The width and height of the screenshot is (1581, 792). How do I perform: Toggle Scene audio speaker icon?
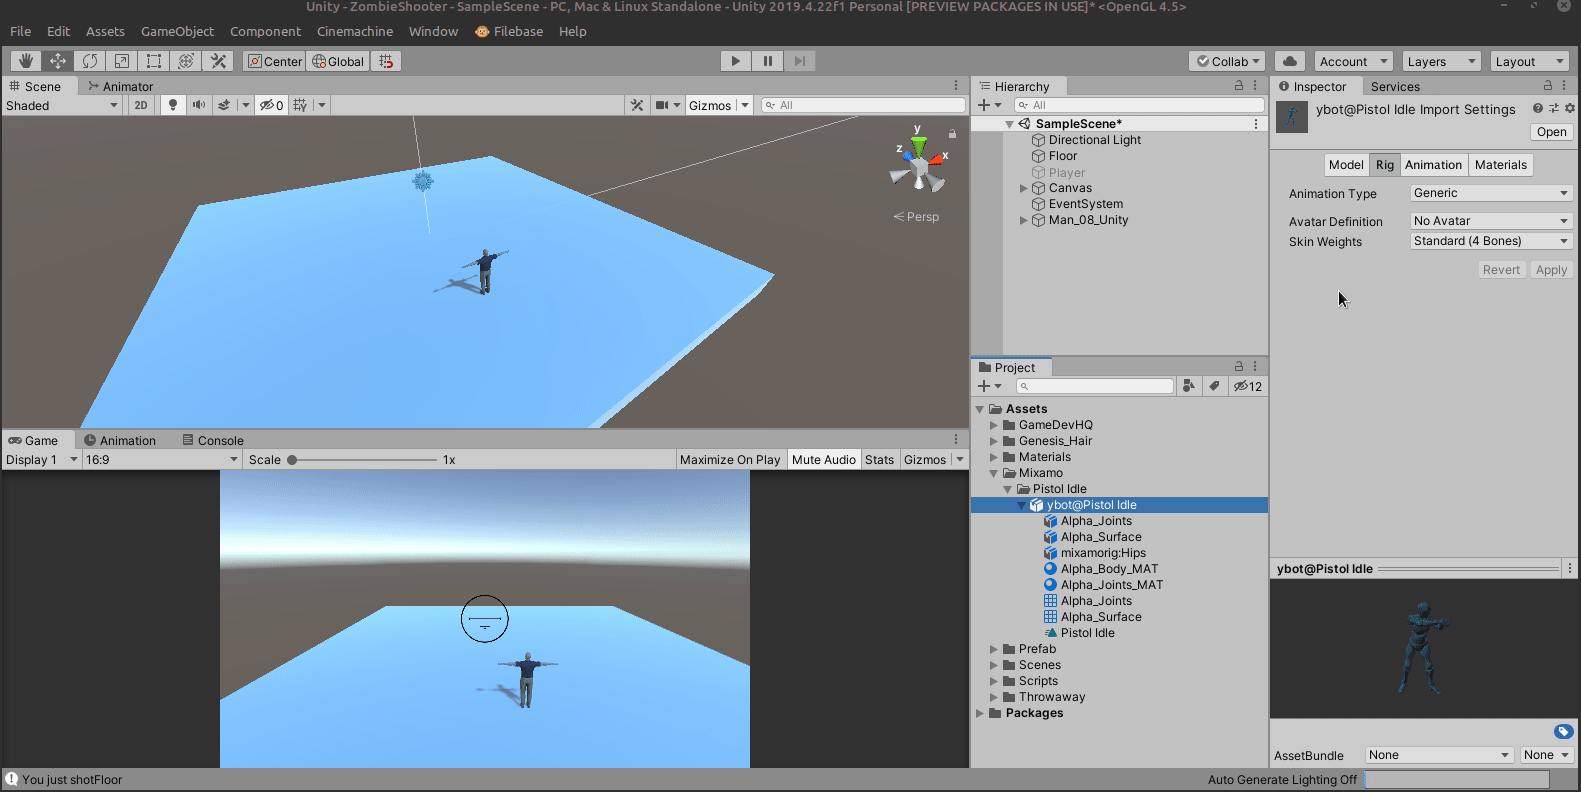click(199, 105)
